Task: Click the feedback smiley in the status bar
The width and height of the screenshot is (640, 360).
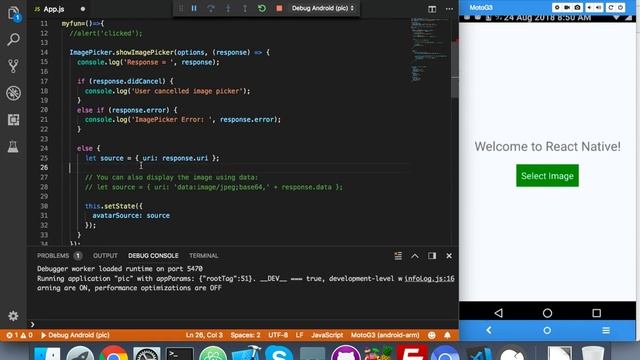Action: [x=431, y=335]
